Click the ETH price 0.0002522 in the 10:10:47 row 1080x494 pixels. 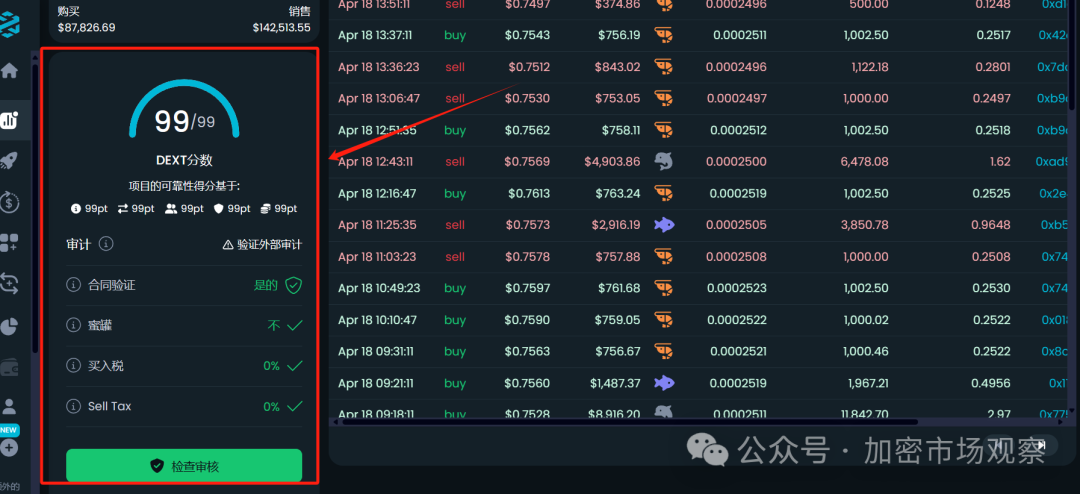coord(737,320)
